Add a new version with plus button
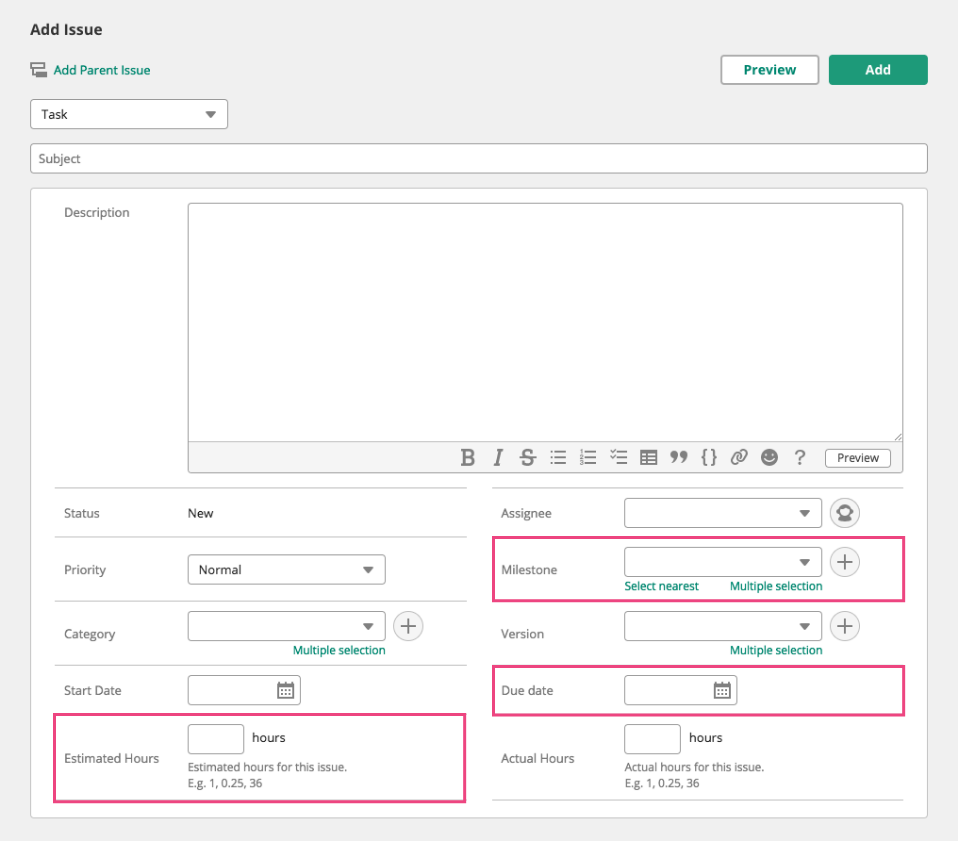Viewport: 959px width, 842px height. [845, 626]
